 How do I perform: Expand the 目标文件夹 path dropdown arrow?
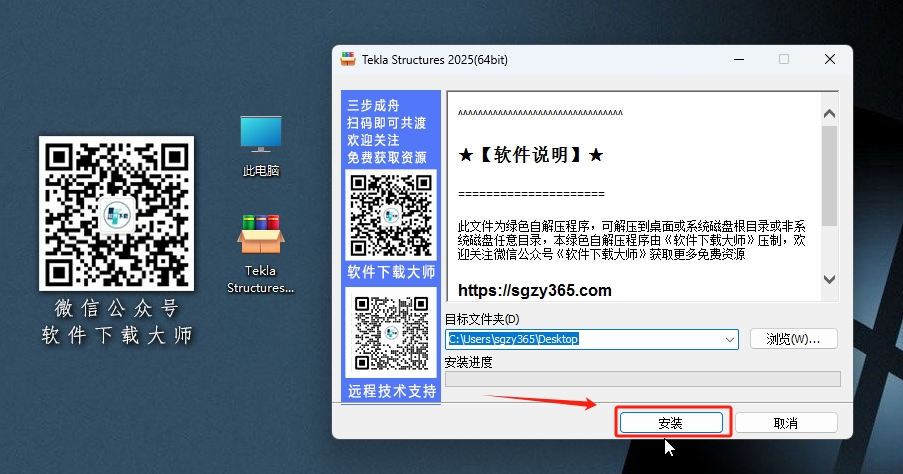tap(730, 339)
